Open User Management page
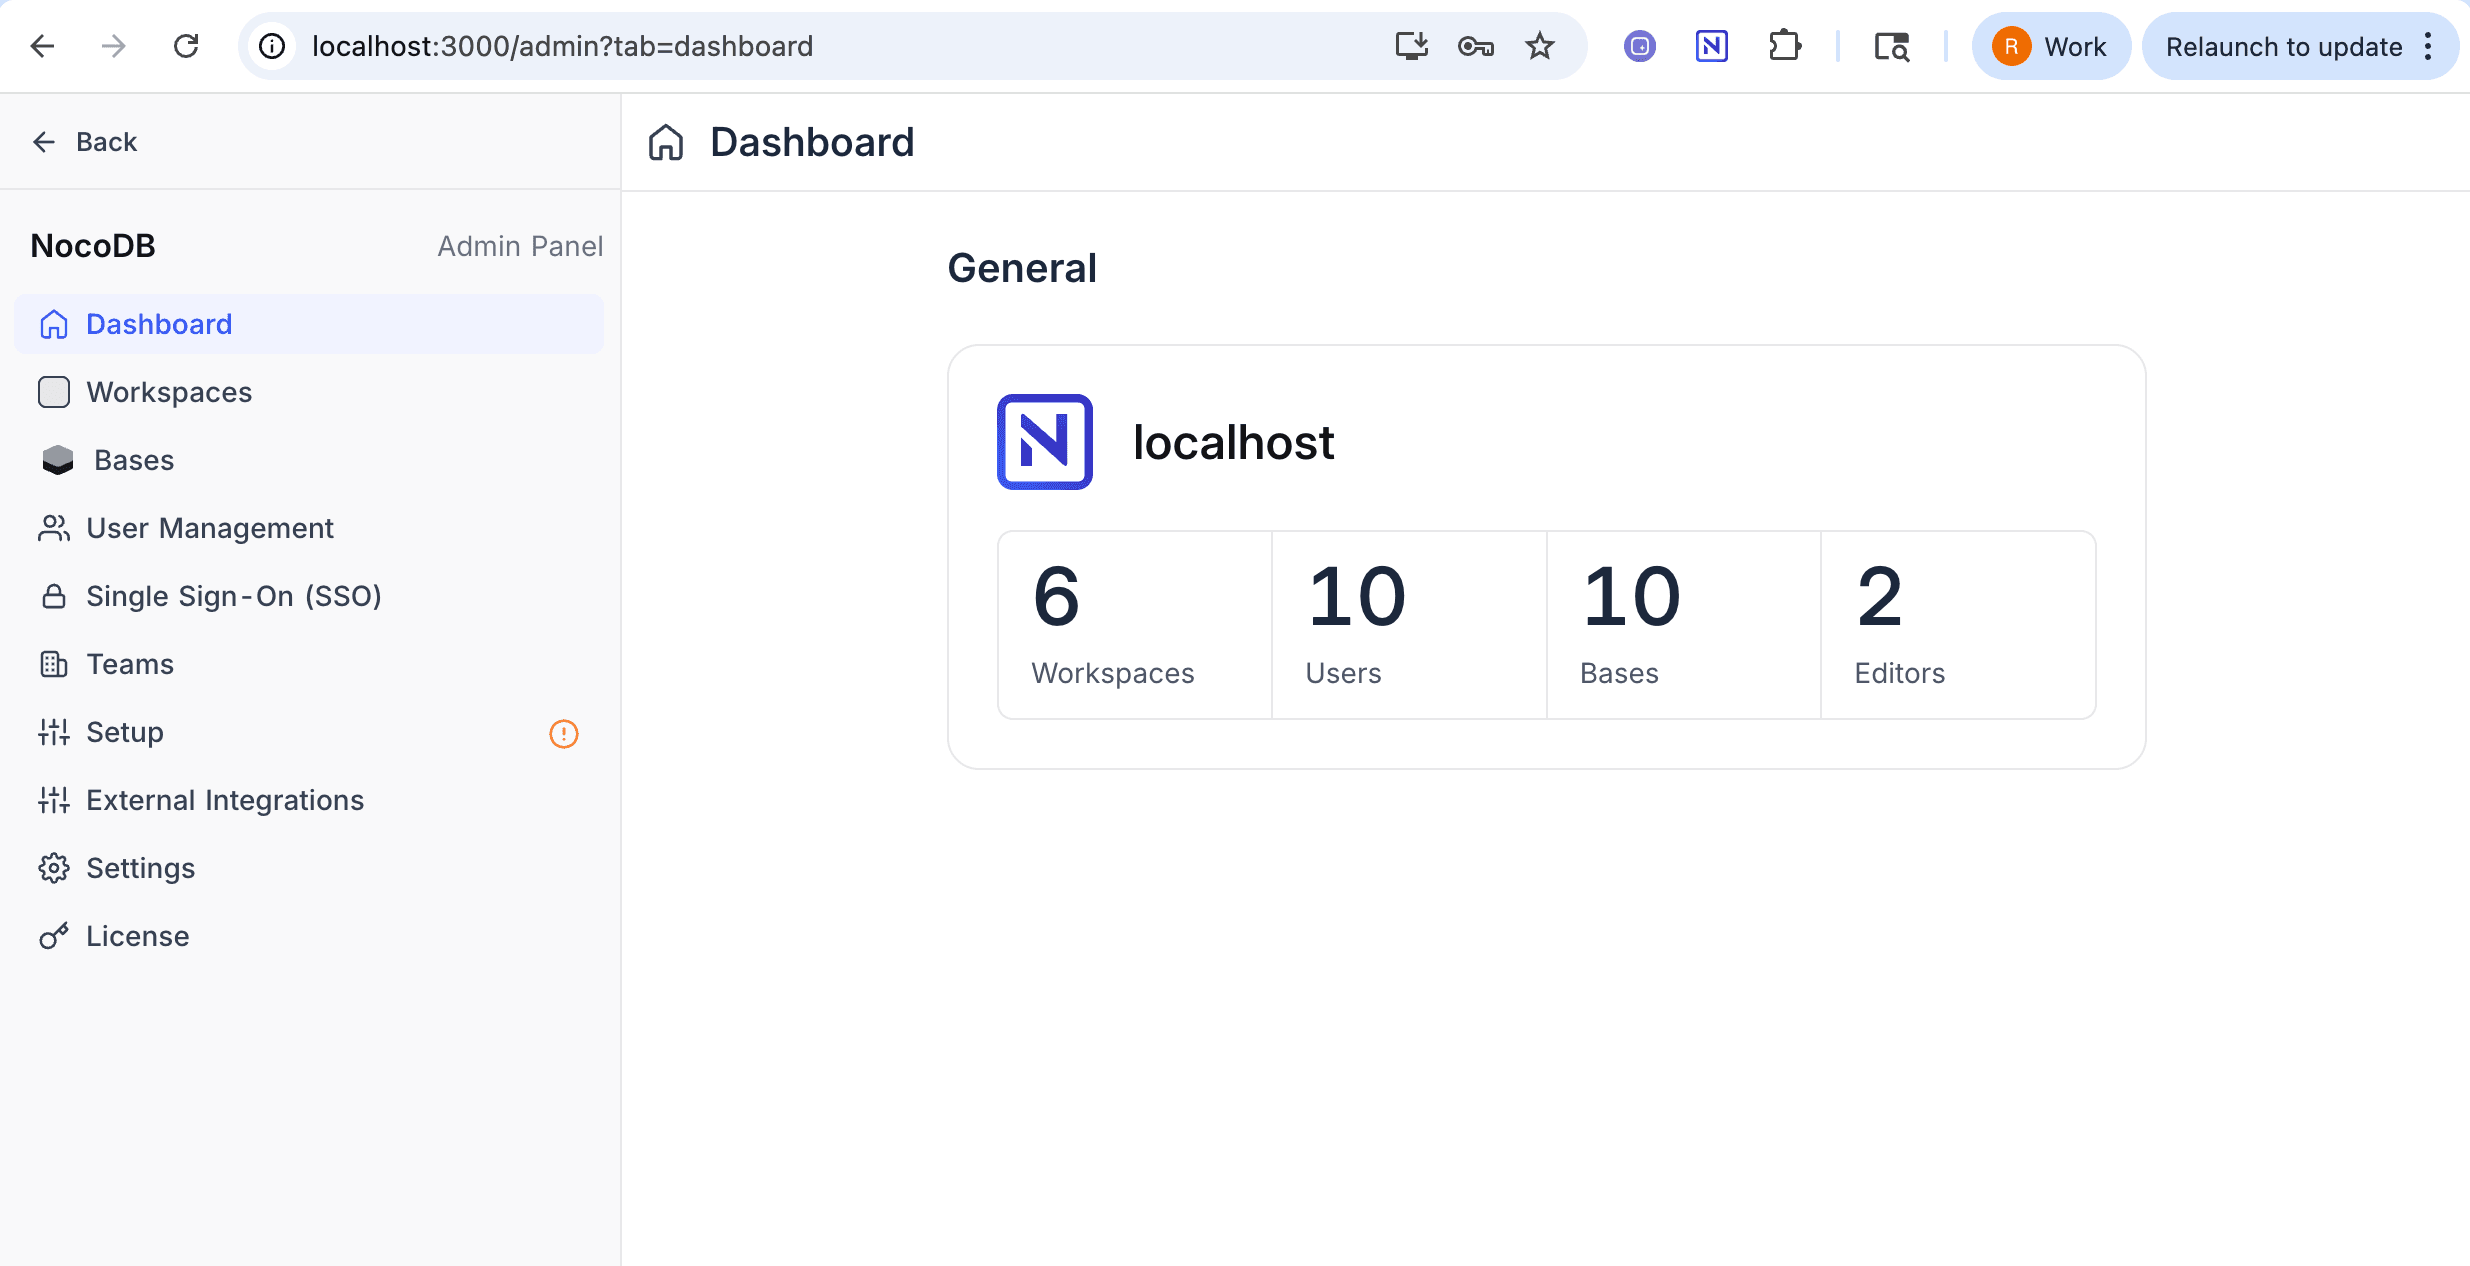 pos(210,528)
